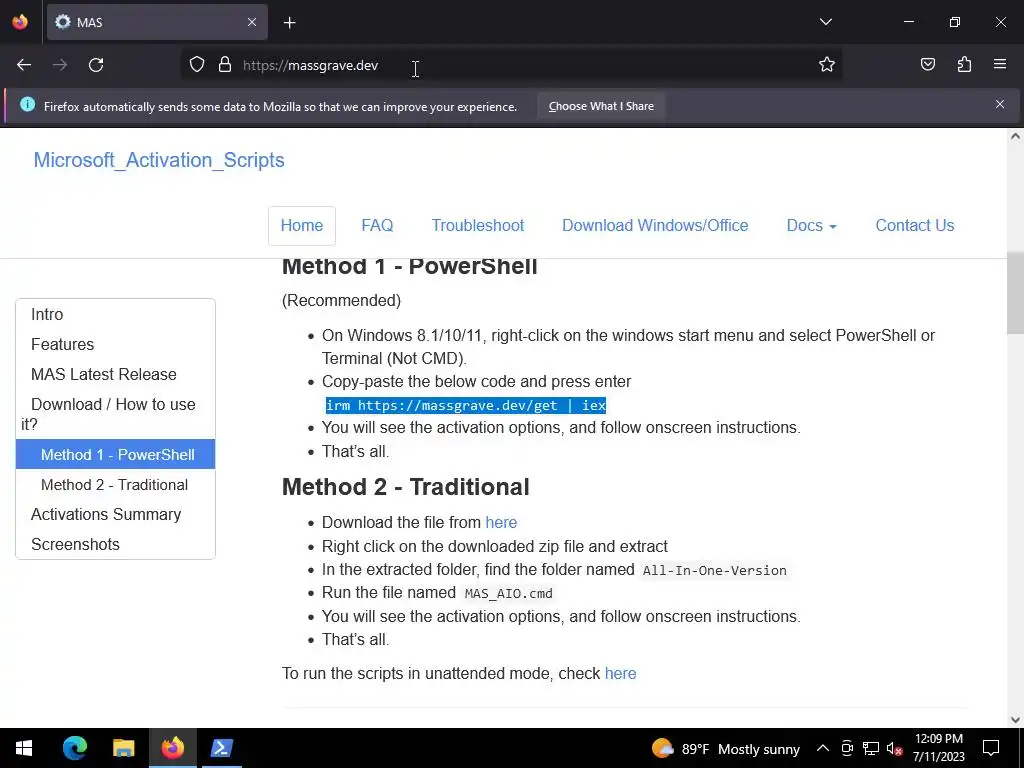The image size is (1024, 768).
Task: Launch Microsoft Edge from taskbar
Action: (74, 748)
